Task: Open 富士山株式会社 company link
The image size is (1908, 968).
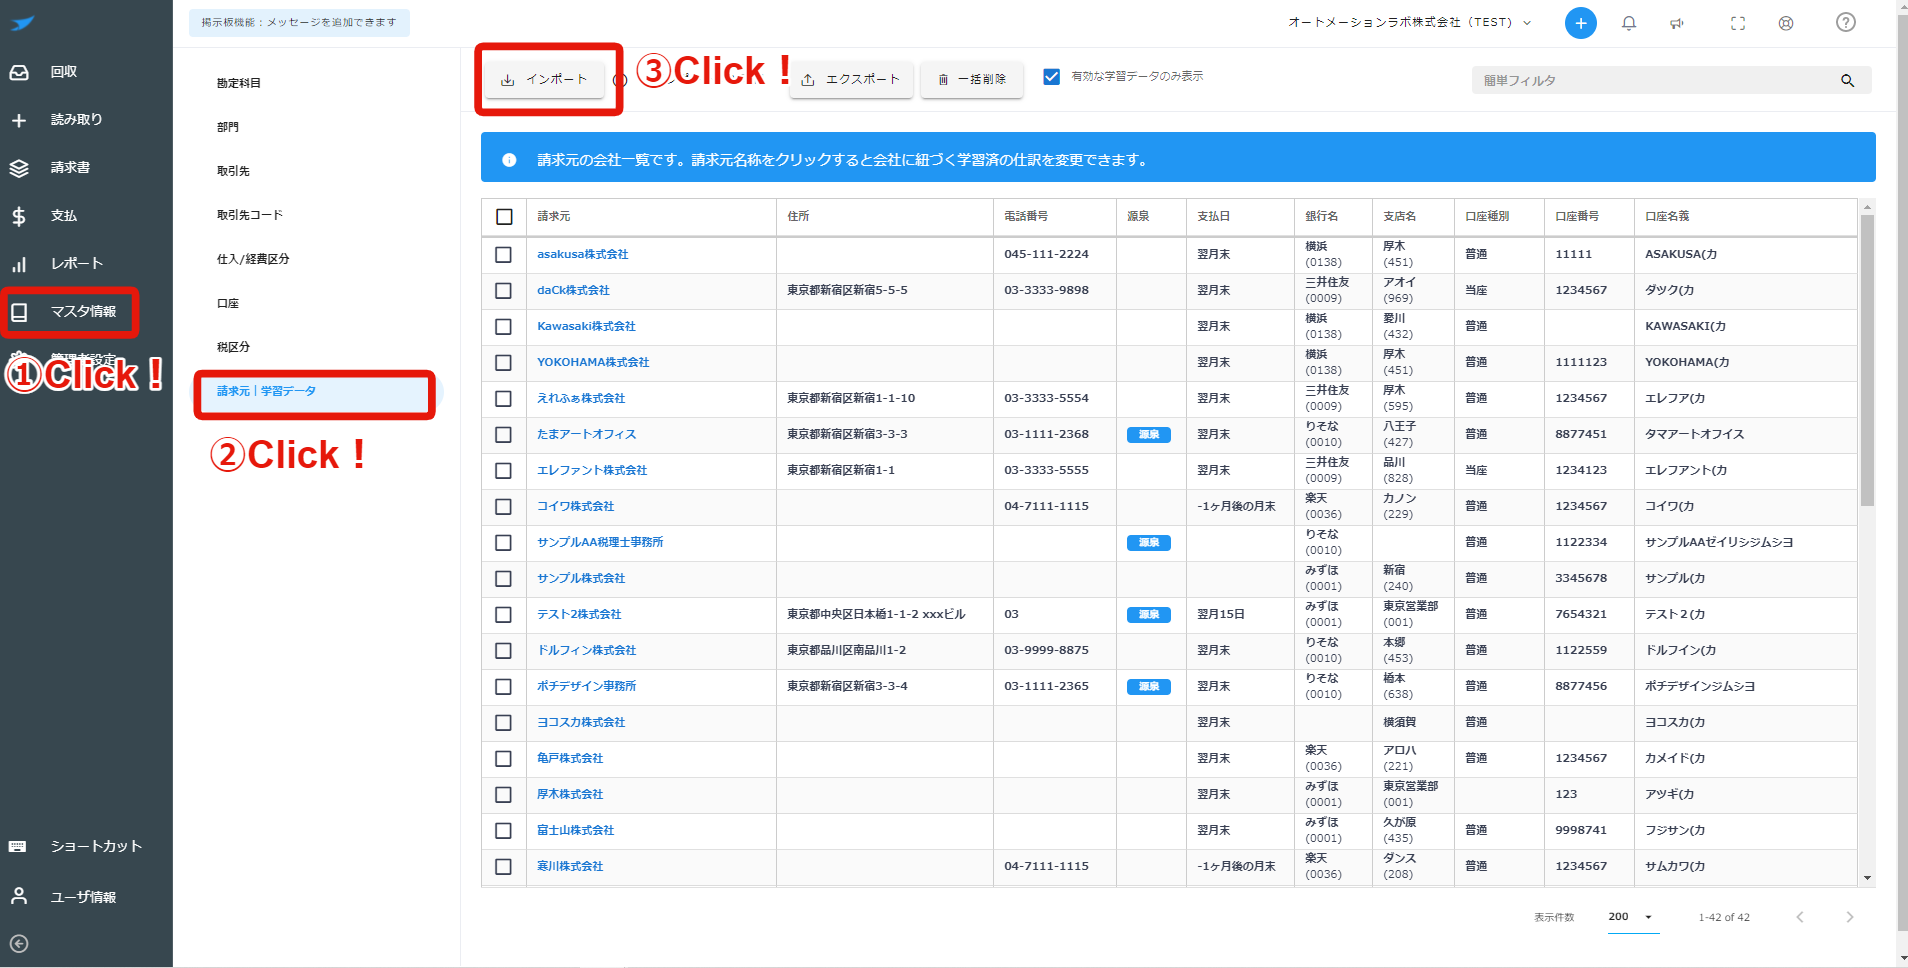Action: (576, 831)
